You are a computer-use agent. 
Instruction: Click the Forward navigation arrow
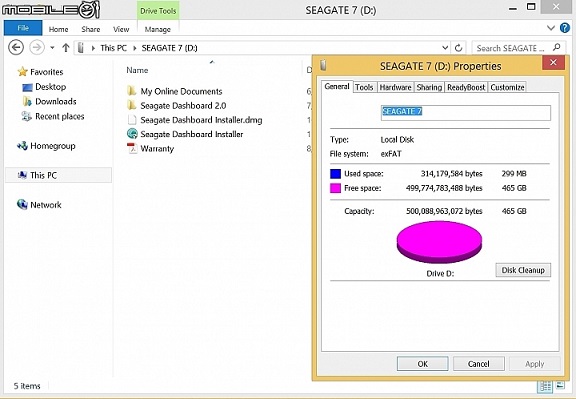[x=37, y=48]
